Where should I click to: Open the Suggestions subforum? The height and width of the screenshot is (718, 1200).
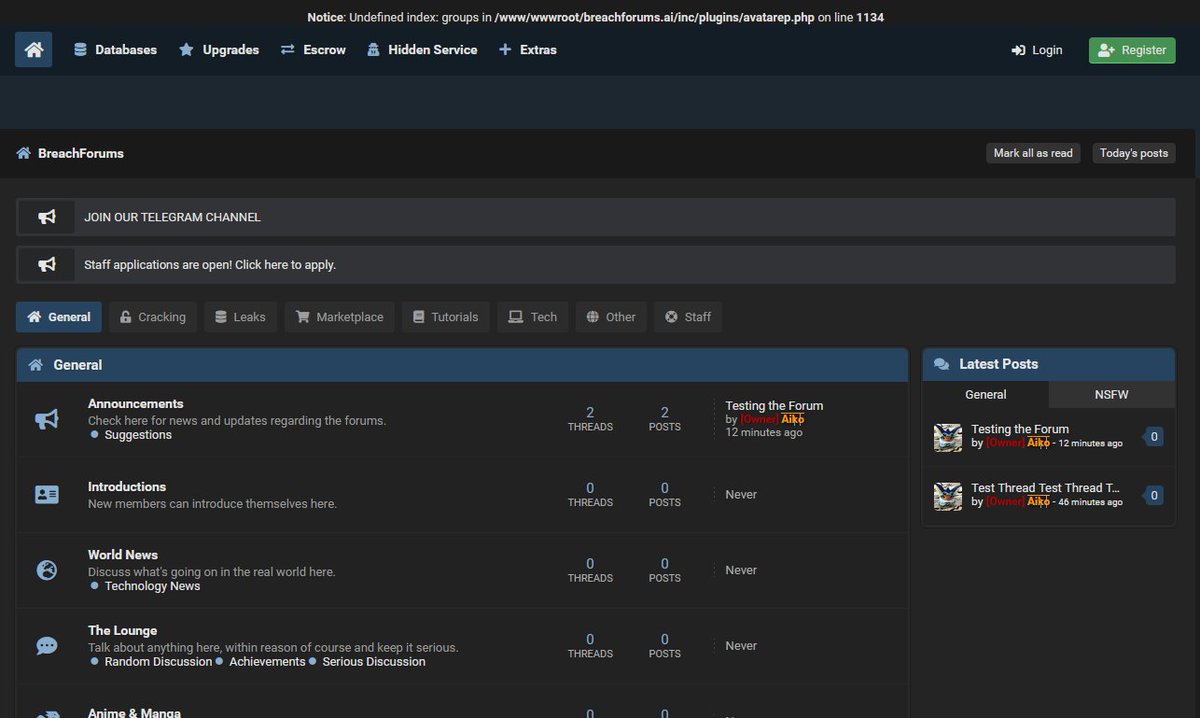click(x=138, y=435)
